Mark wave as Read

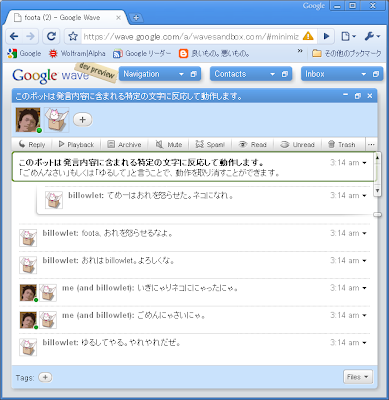click(x=253, y=144)
